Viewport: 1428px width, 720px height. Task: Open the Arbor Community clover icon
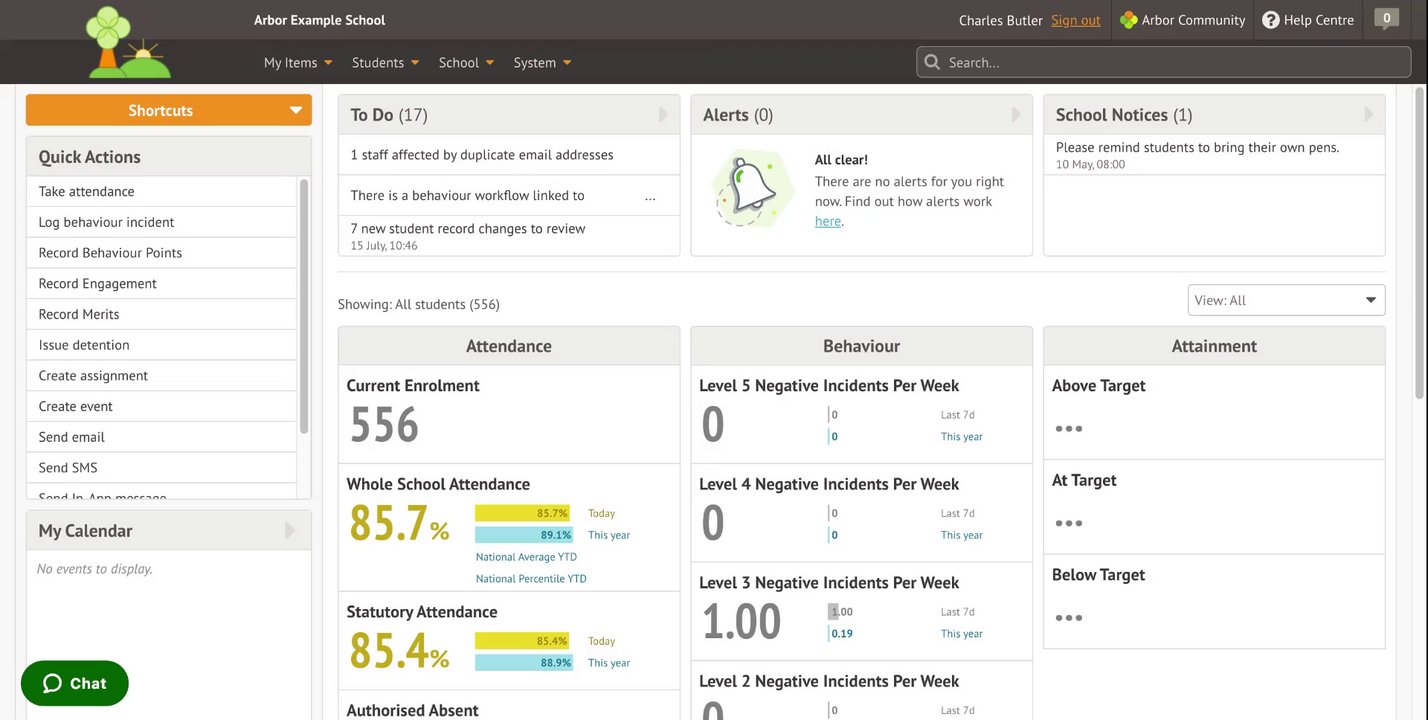point(1128,20)
